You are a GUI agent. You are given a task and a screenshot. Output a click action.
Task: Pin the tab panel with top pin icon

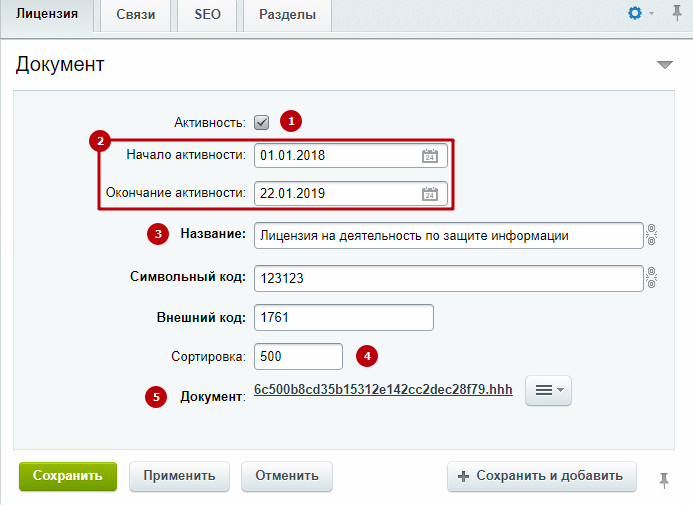tap(677, 13)
